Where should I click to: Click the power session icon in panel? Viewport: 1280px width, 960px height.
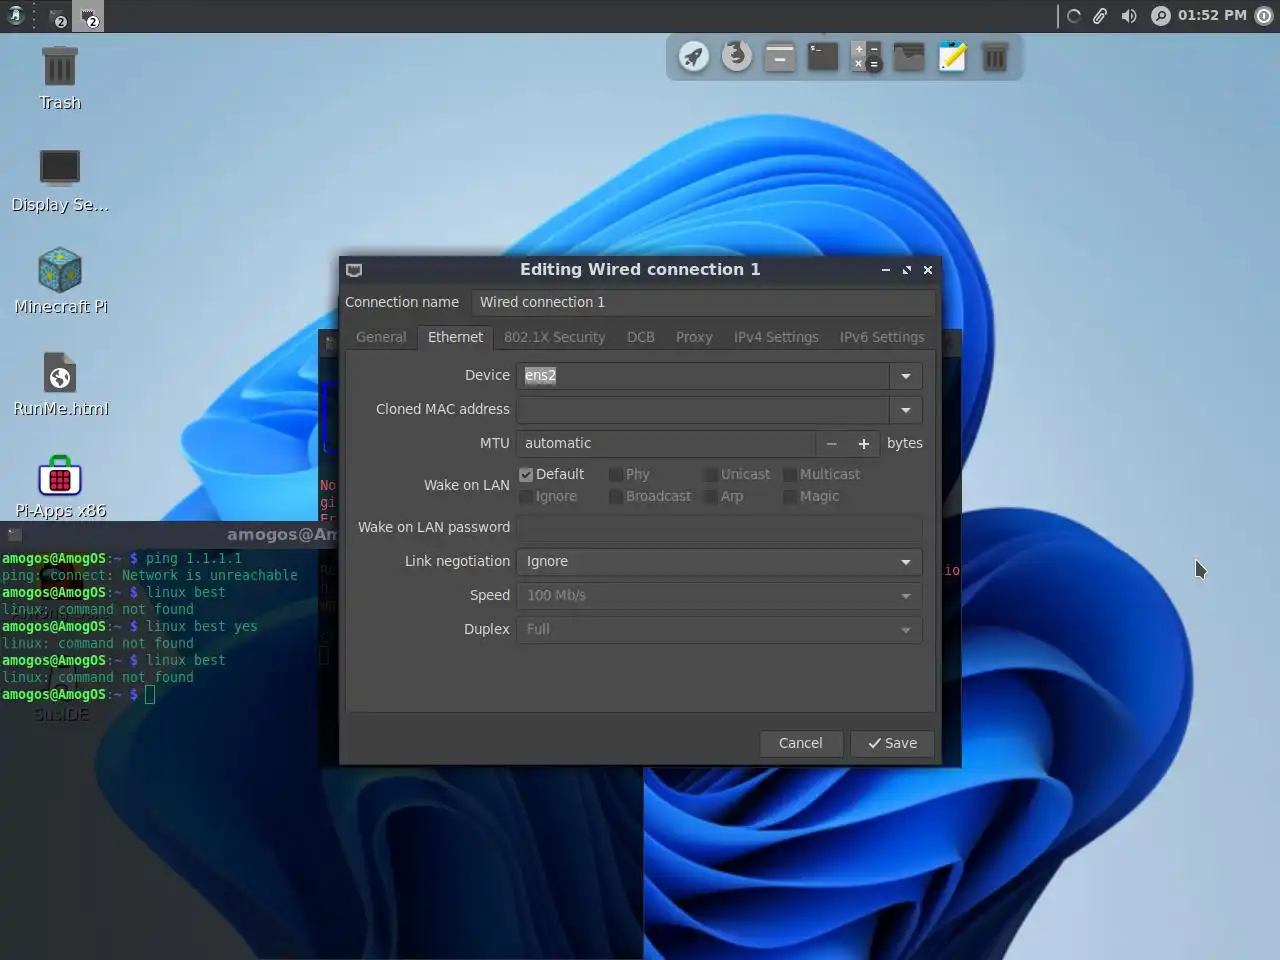tap(1264, 16)
